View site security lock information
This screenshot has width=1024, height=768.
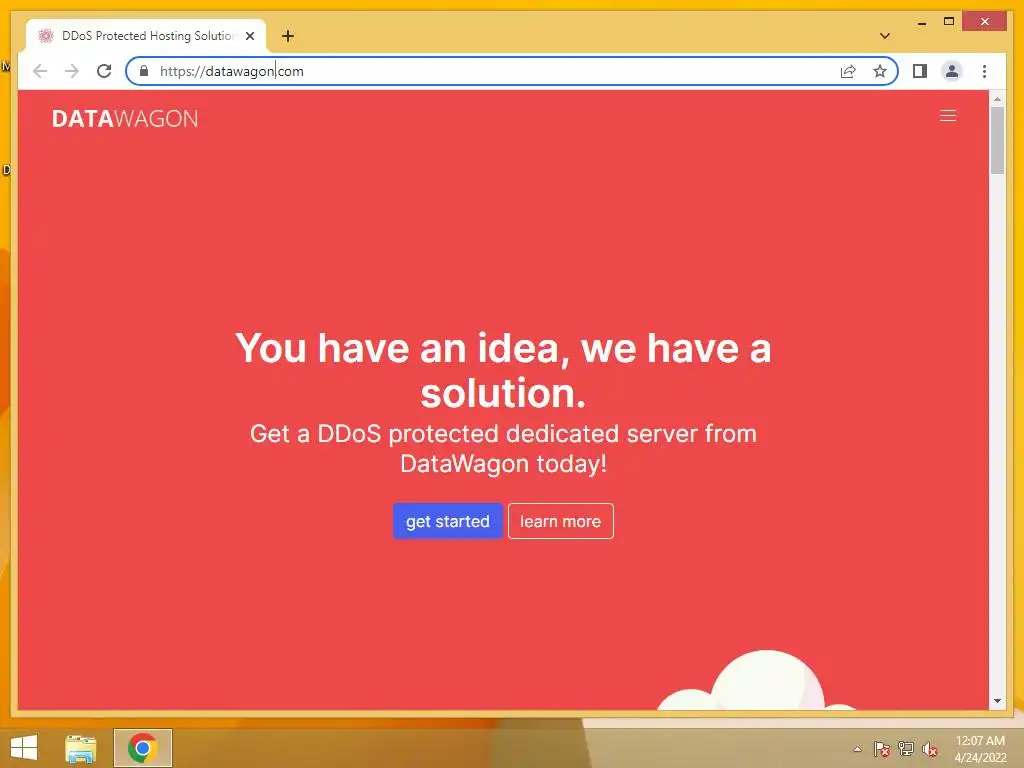144,71
